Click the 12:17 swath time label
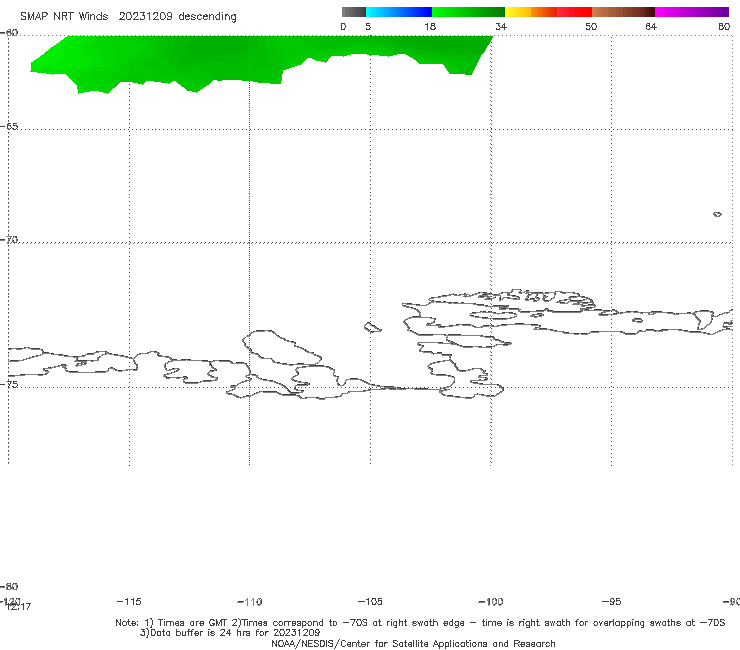The width and height of the screenshot is (740, 650). pos(19,607)
